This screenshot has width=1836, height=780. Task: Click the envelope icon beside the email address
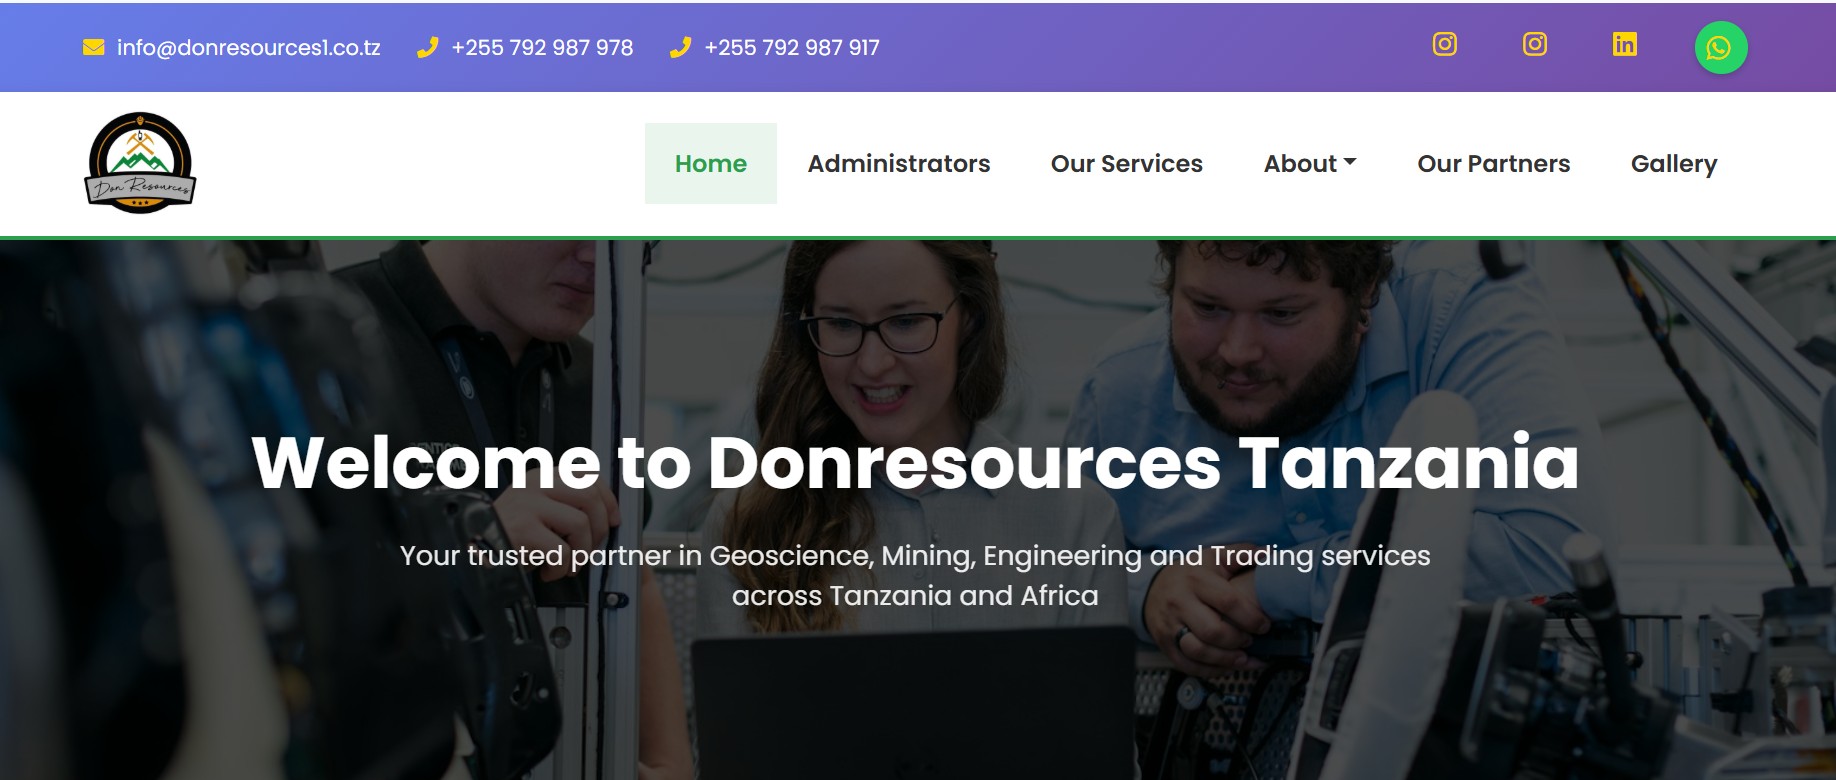tap(93, 47)
